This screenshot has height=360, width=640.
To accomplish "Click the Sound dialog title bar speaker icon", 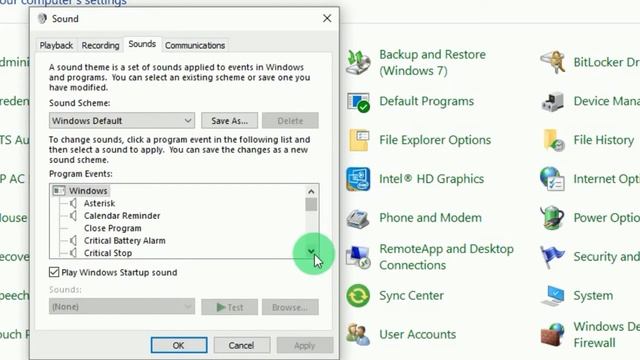I will point(42,18).
